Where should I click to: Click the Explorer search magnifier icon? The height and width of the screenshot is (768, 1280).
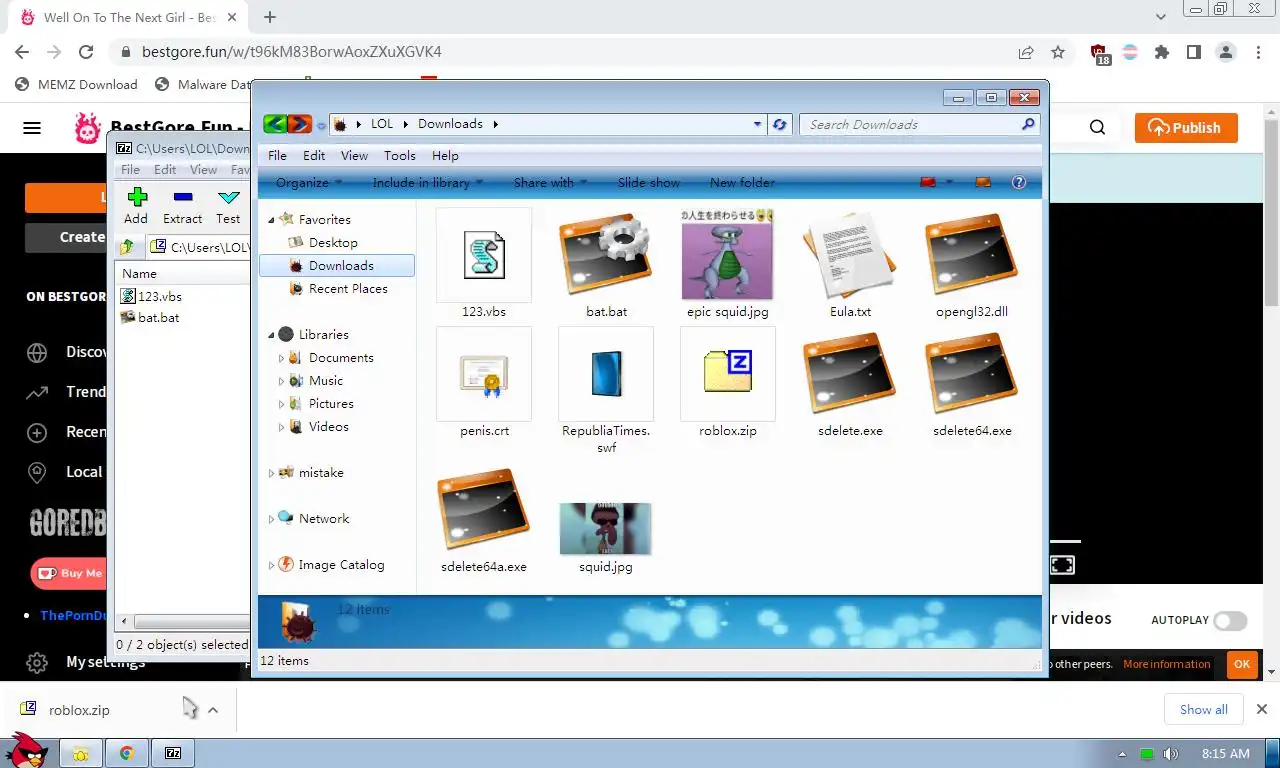point(1028,124)
